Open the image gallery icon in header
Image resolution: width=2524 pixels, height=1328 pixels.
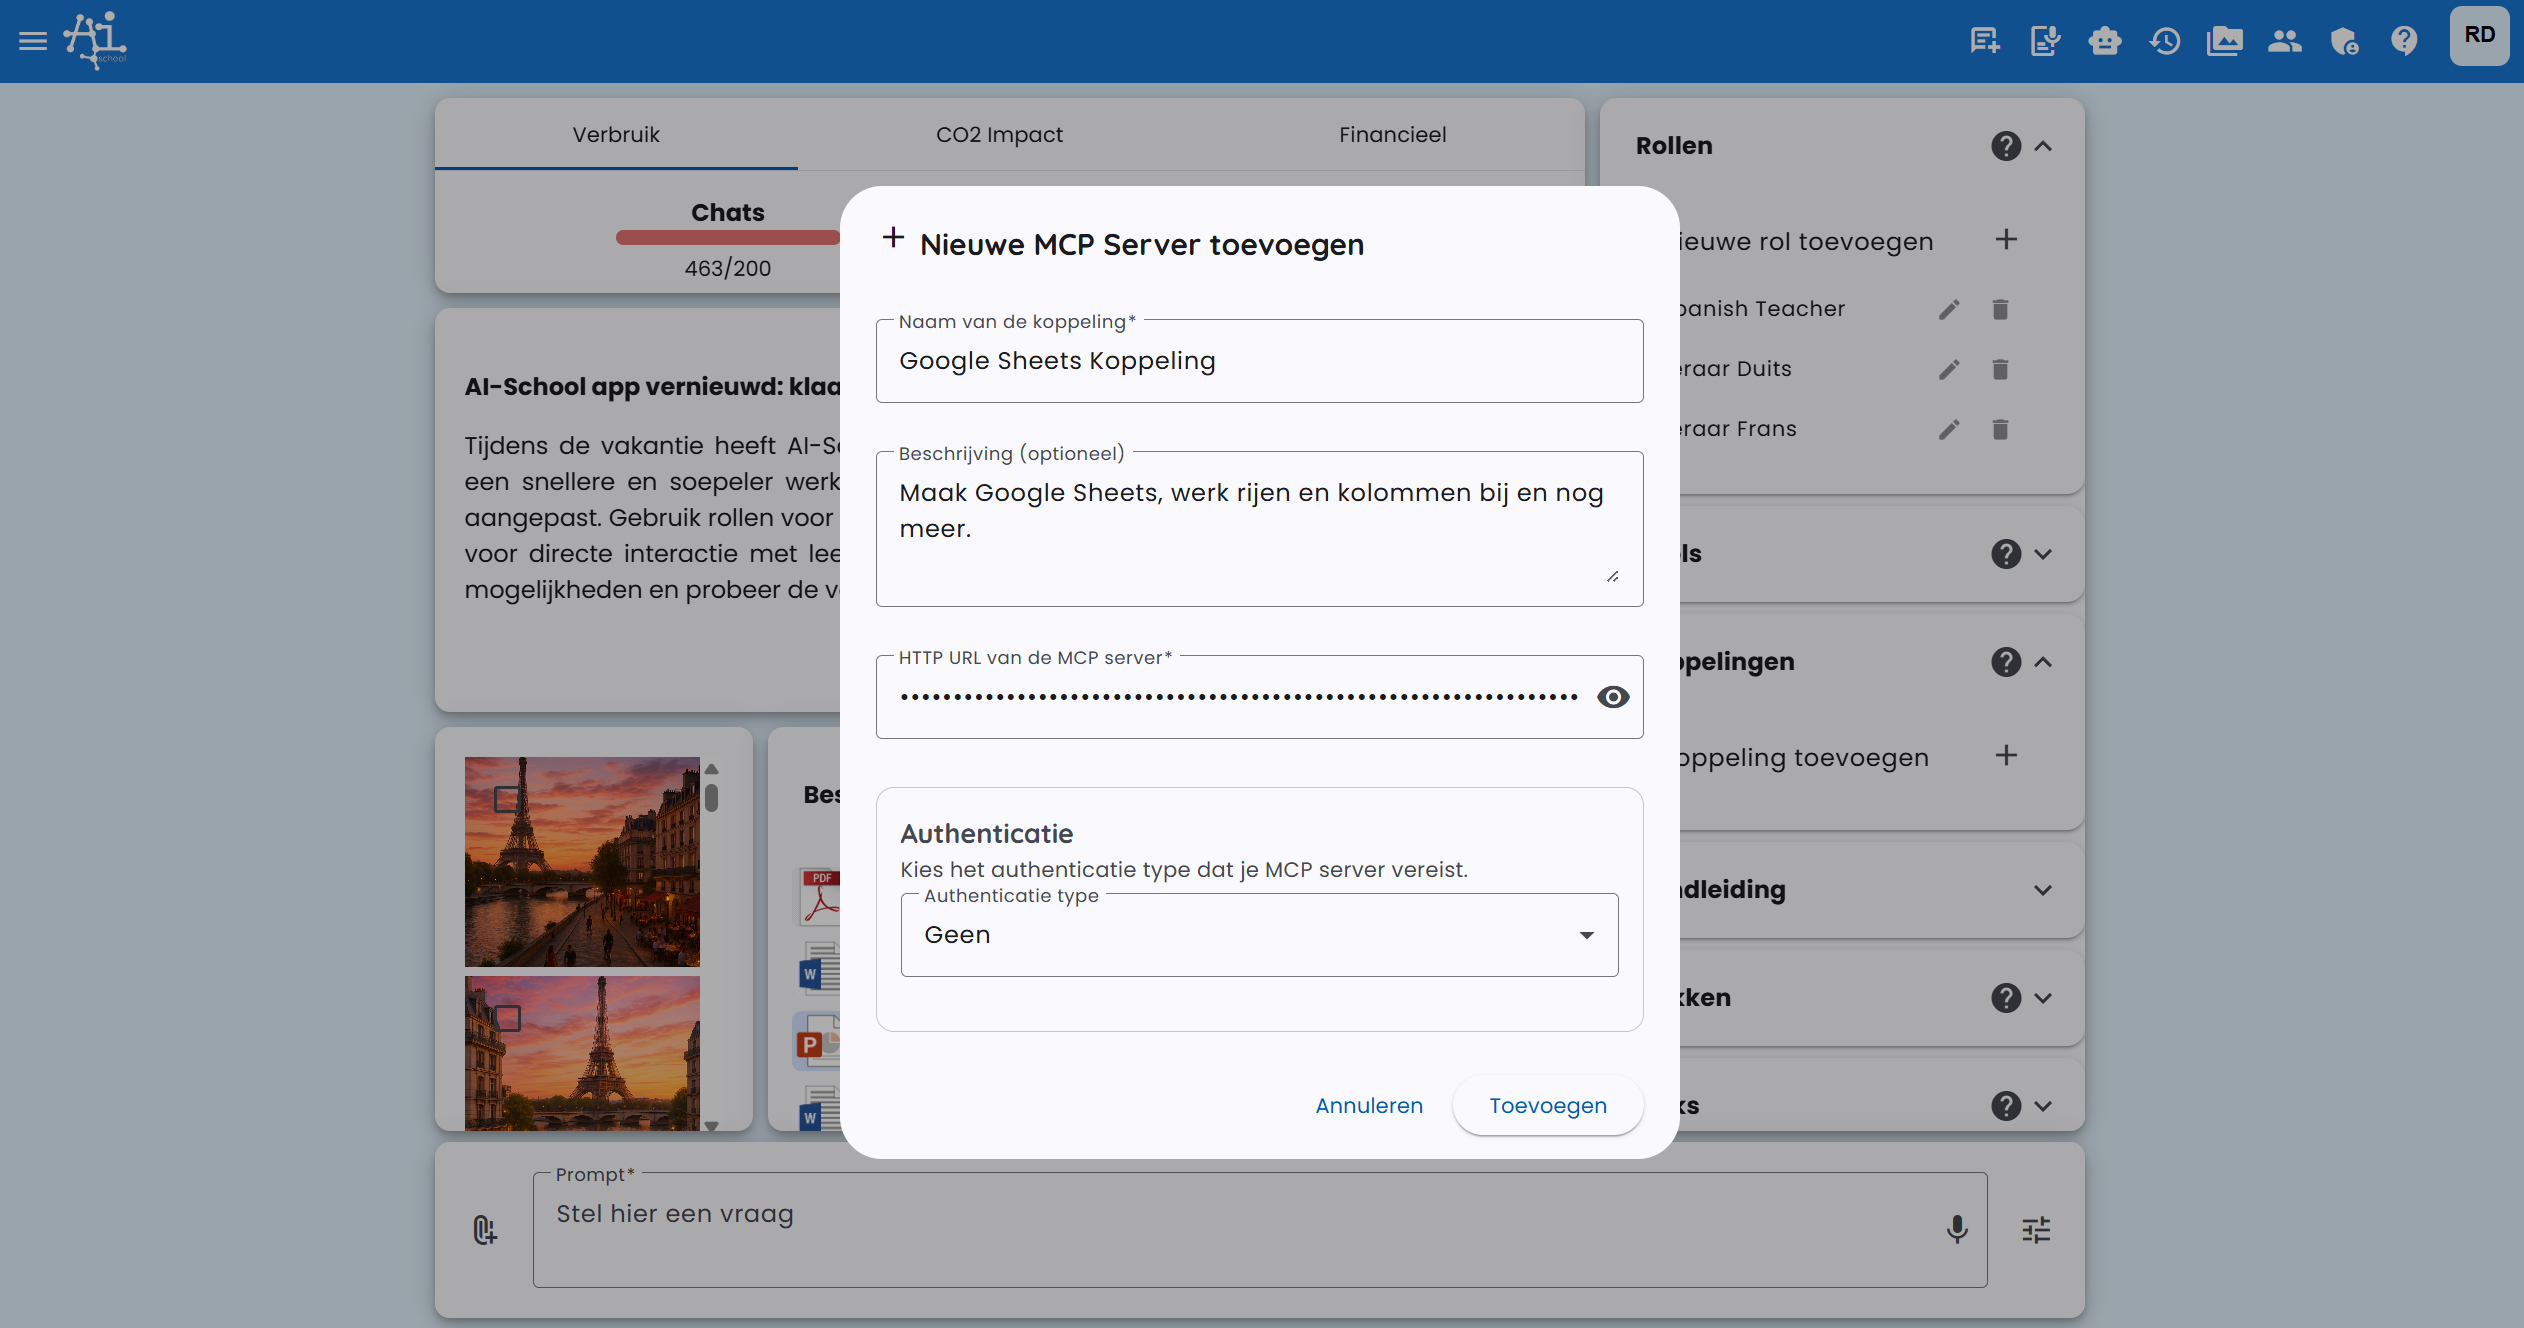2225,41
